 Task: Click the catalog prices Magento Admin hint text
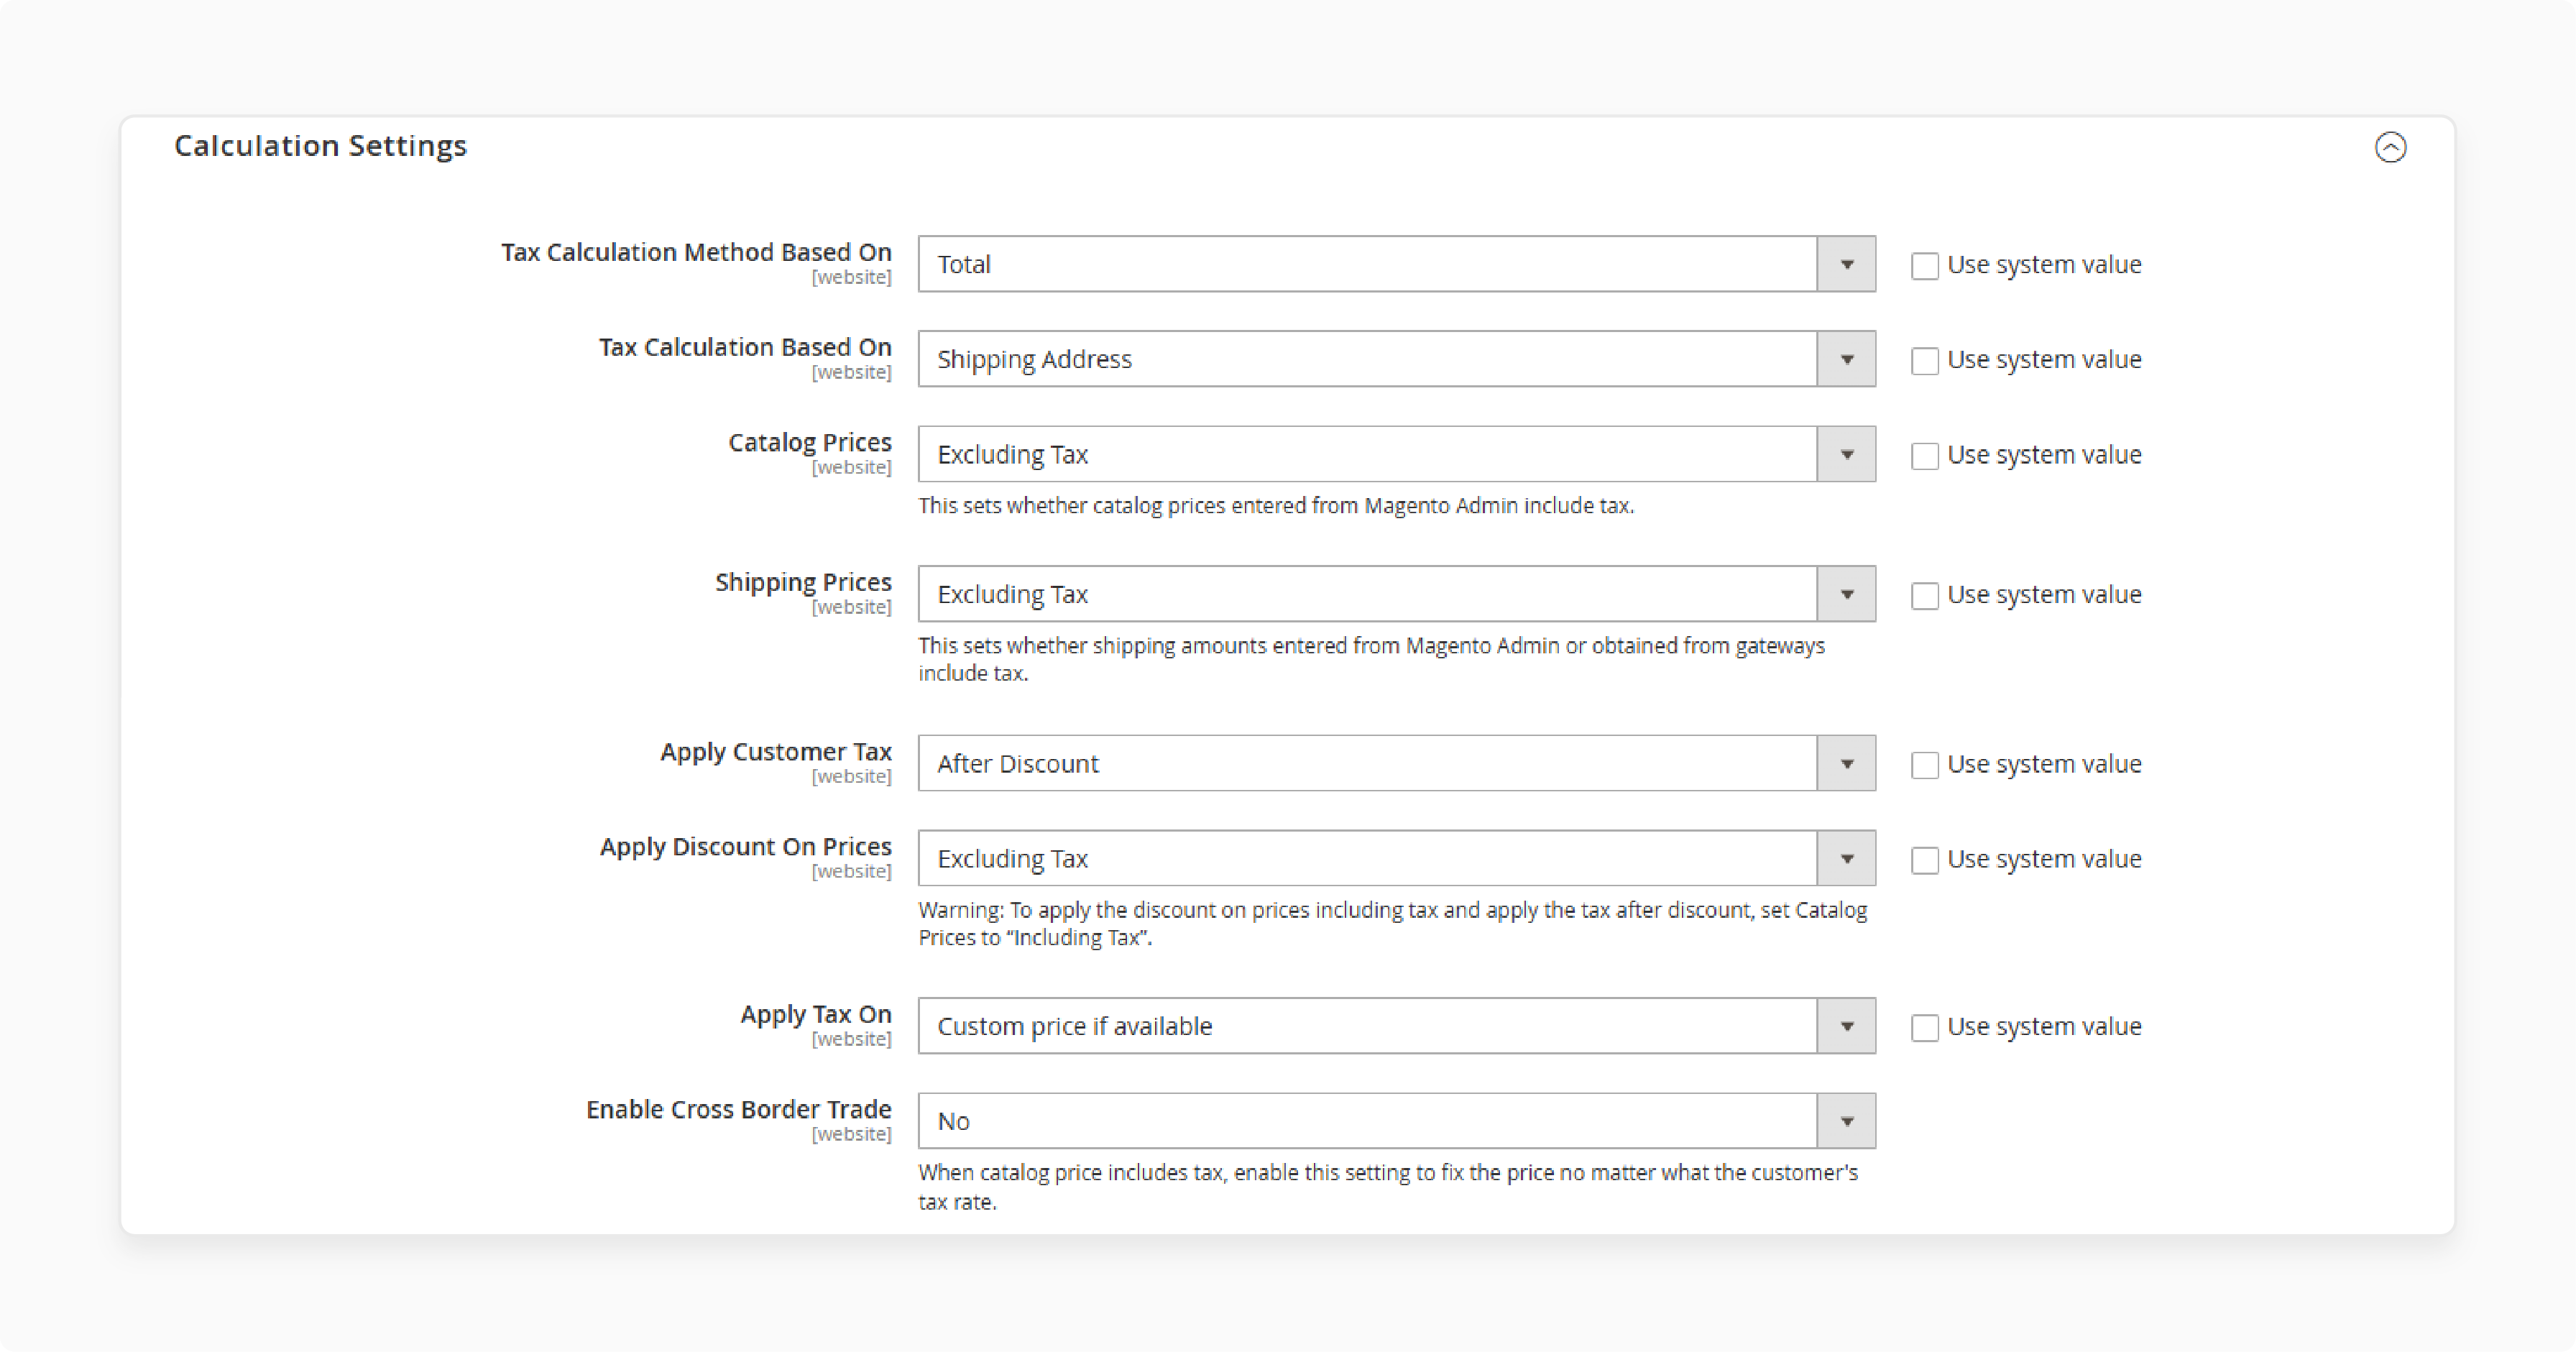(x=1276, y=506)
